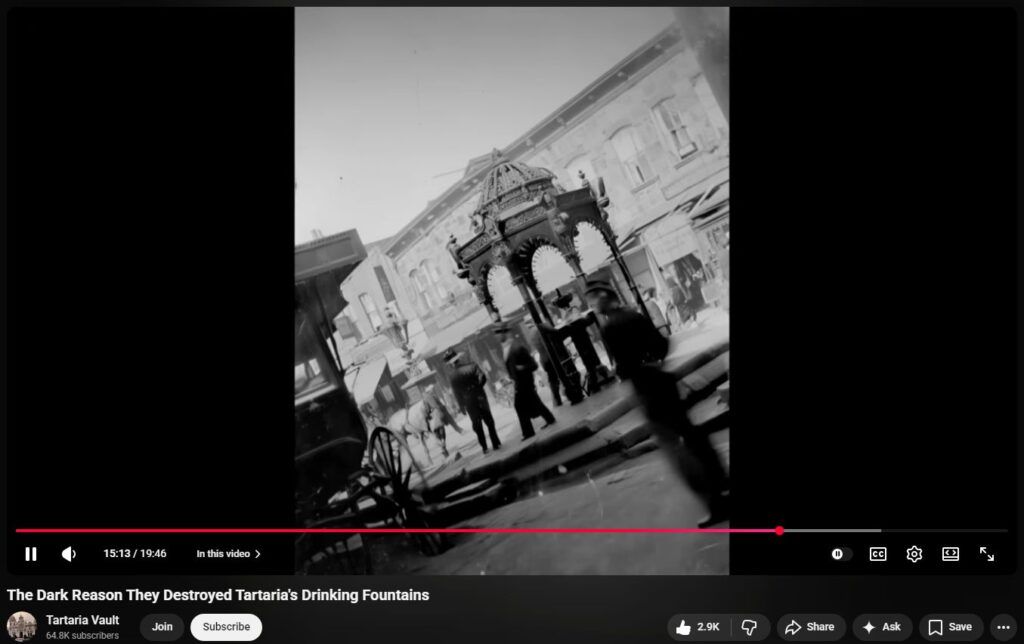The width and height of the screenshot is (1024, 644).
Task: Switch to theater mode
Action: (x=950, y=554)
